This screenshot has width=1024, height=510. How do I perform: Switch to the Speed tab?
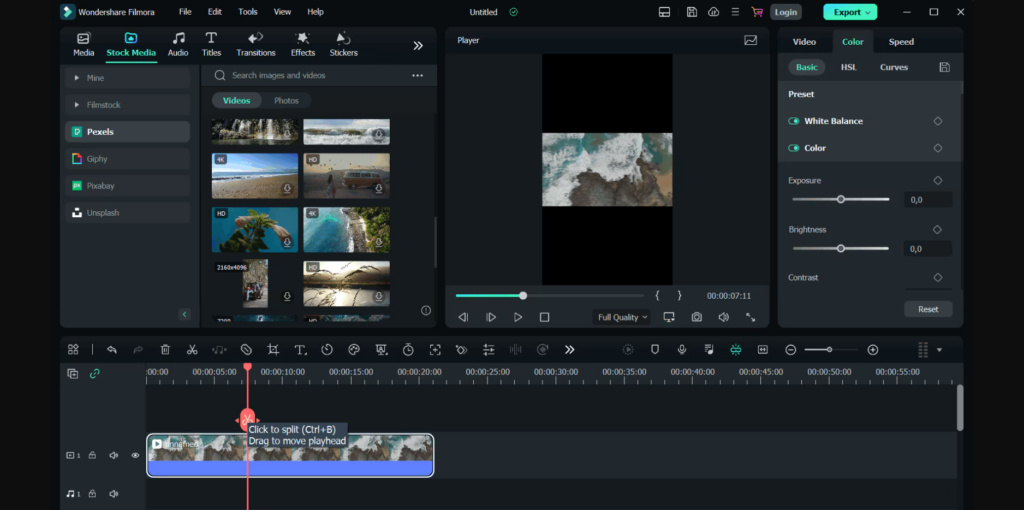point(901,42)
